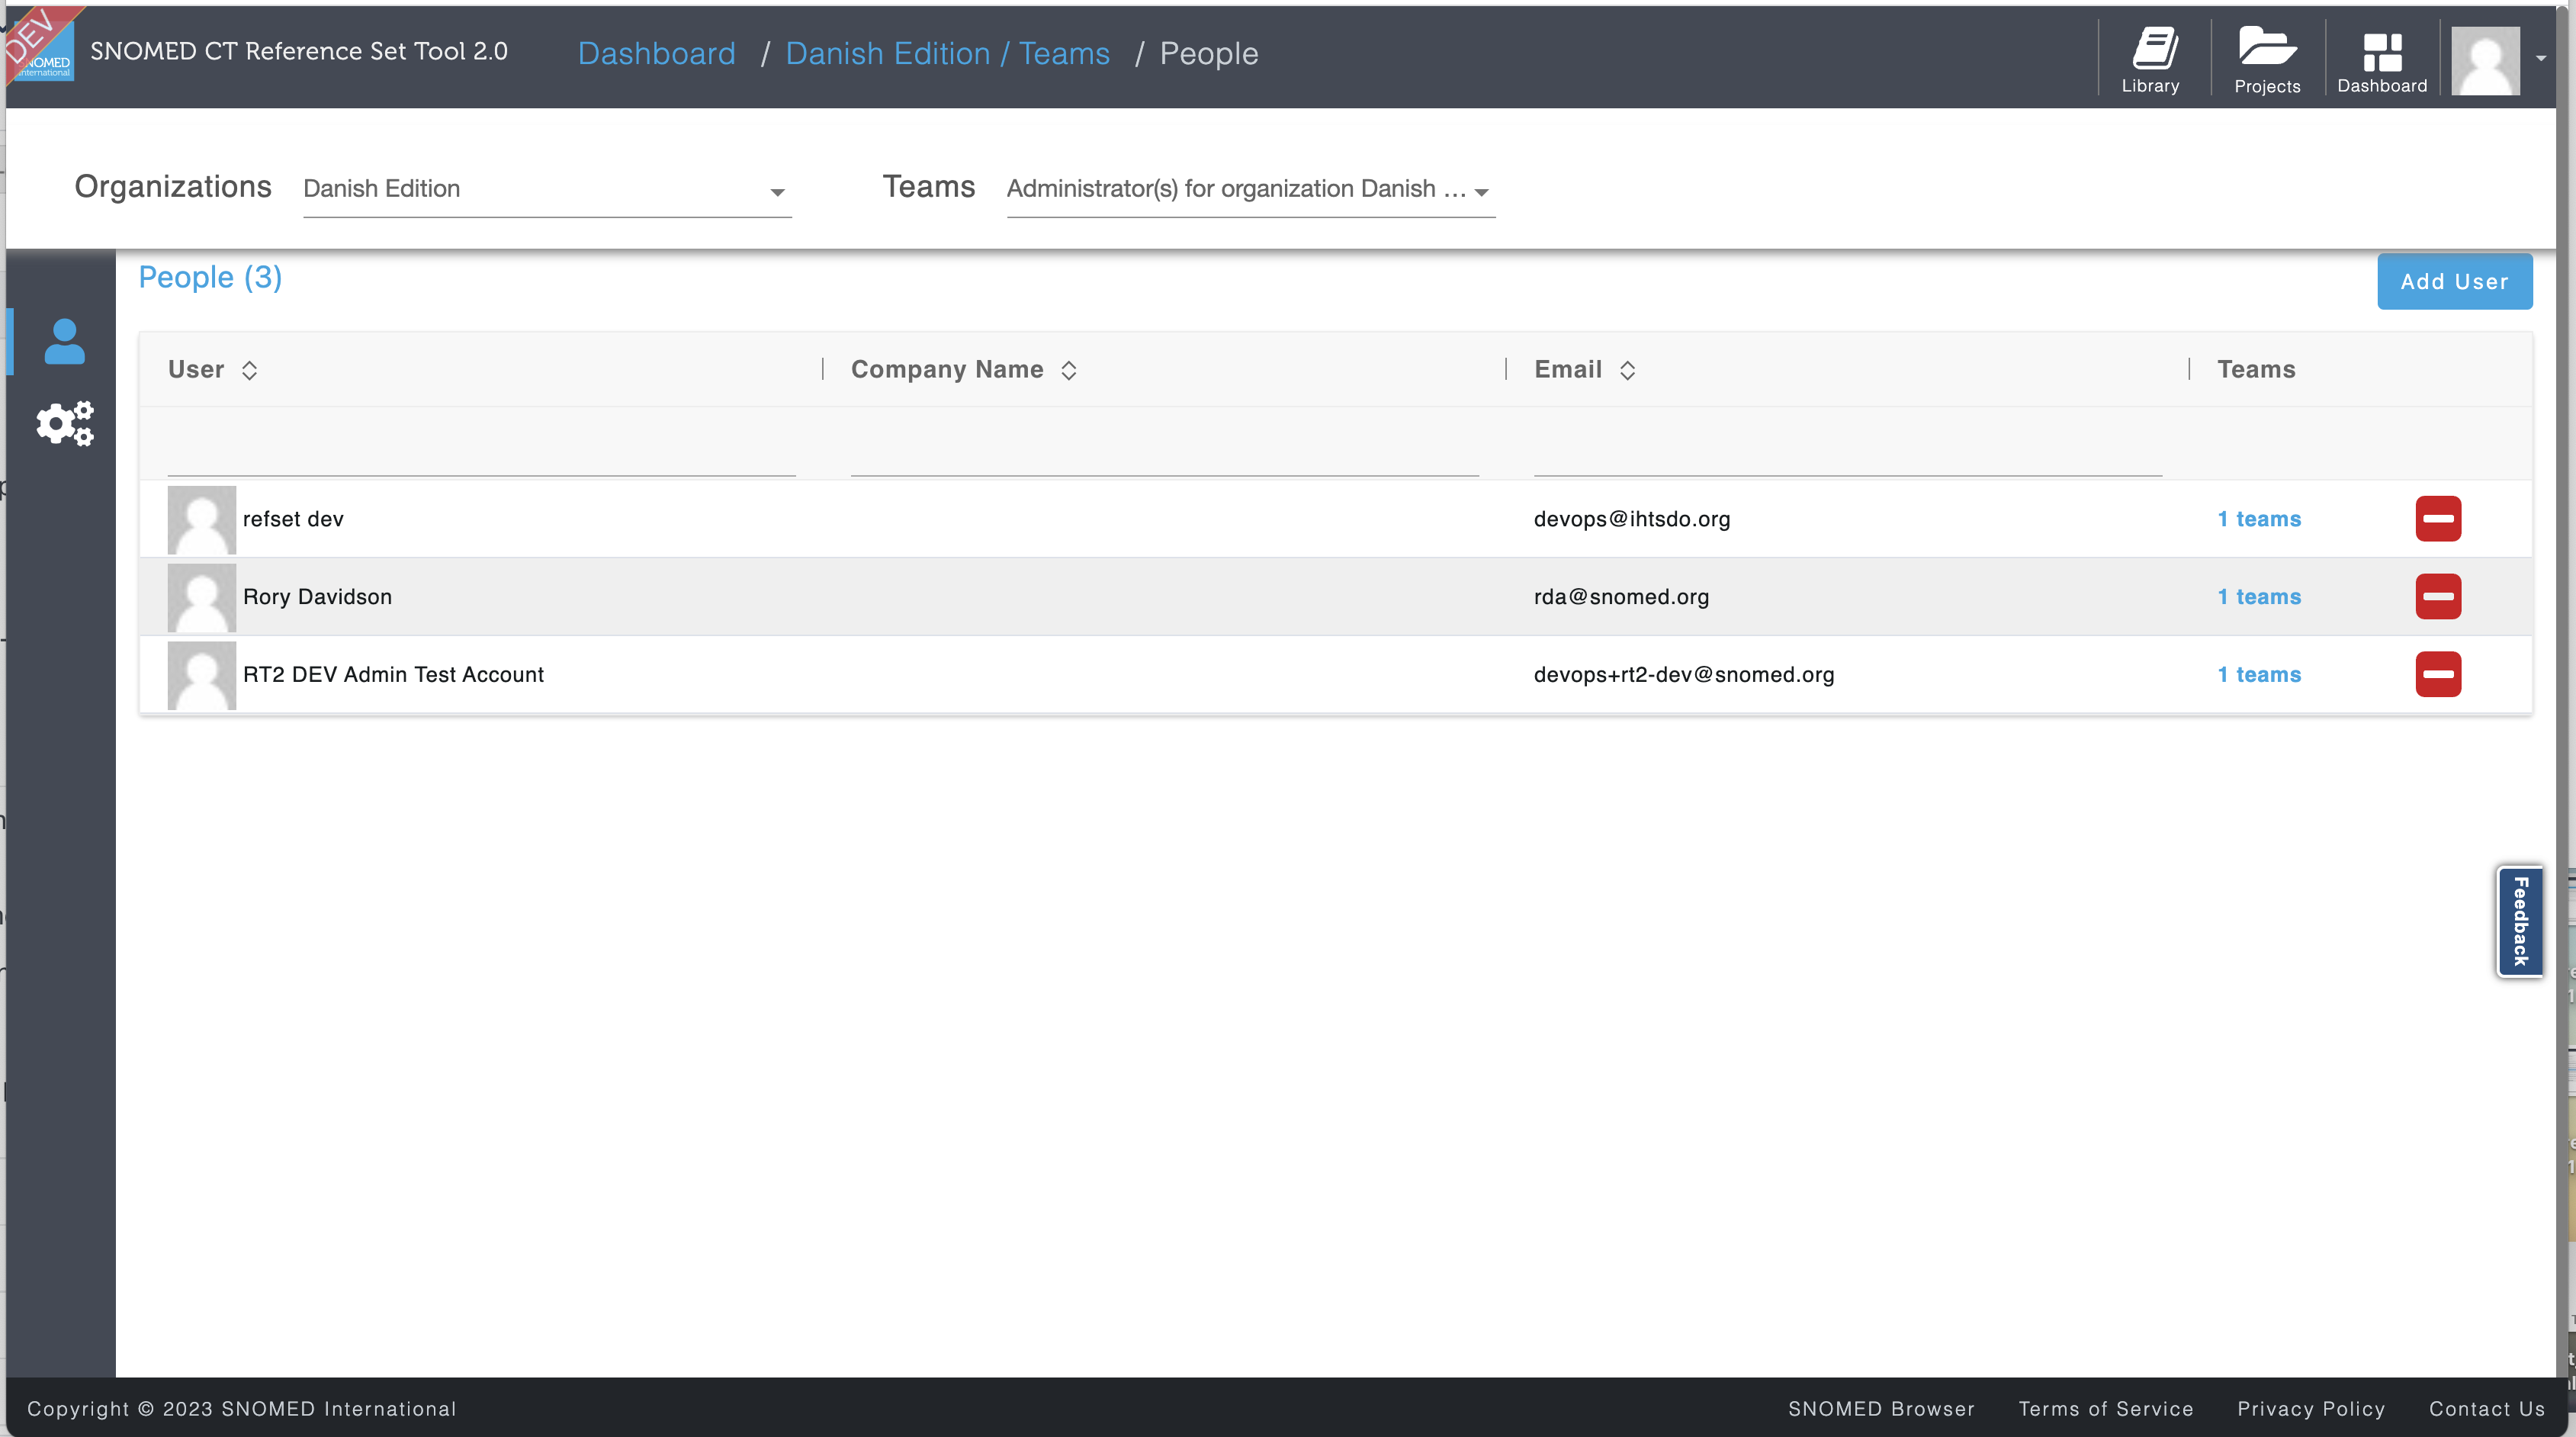Click email devops@ihtsdo.org
The image size is (2576, 1437).
pyautogui.click(x=1632, y=519)
